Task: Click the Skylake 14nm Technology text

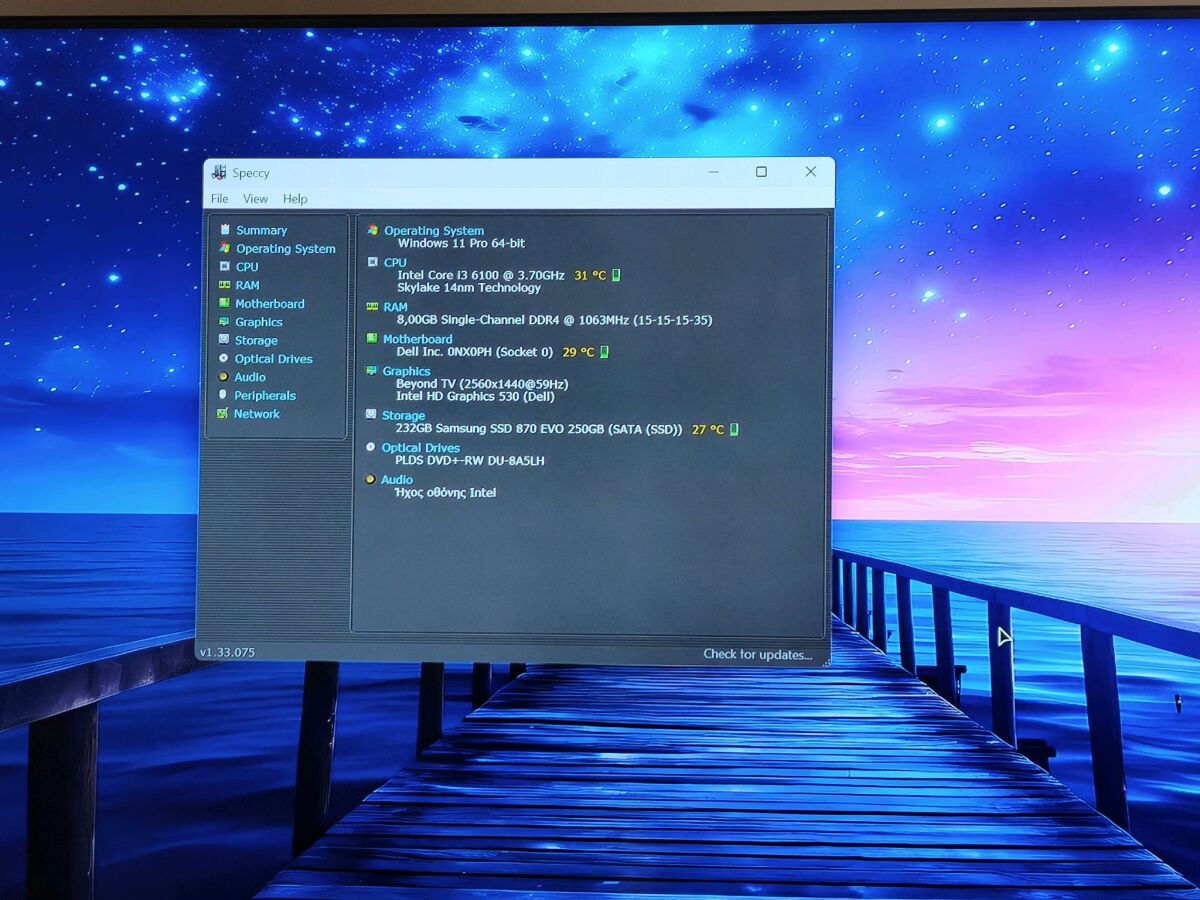Action: click(469, 287)
